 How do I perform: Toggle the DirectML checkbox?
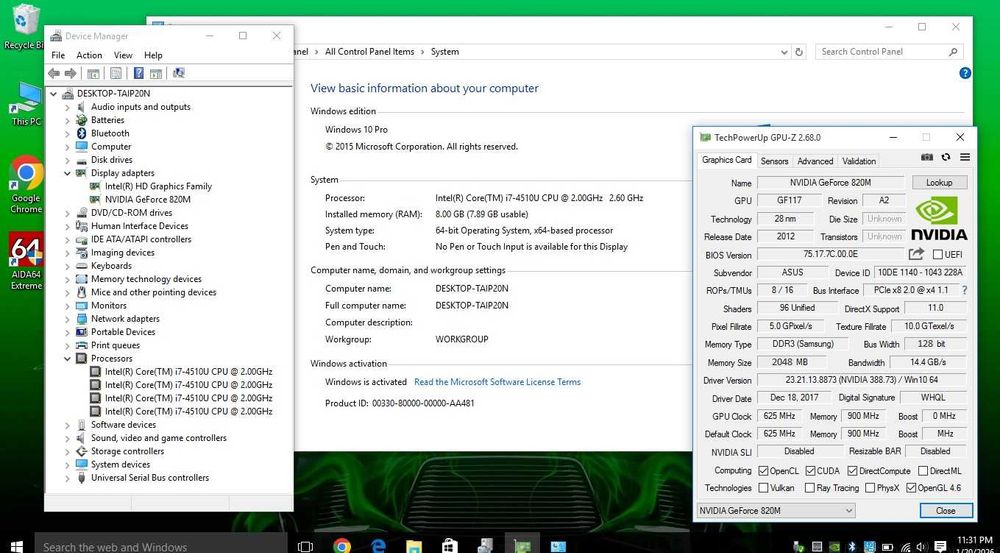point(923,471)
